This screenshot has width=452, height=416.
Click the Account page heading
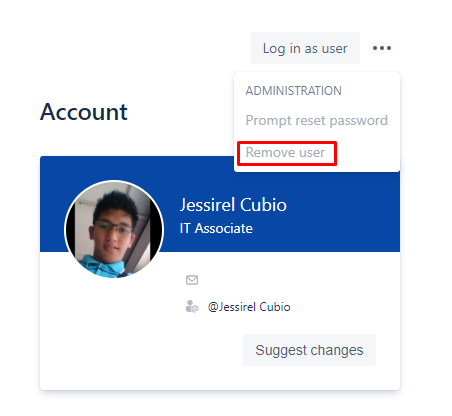click(84, 112)
